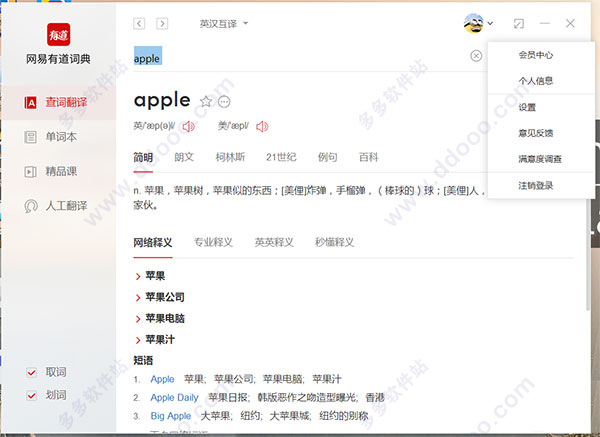Screen dimensions: 600x437
Task: Open 查词翻译 in the sidebar
Action: 59,103
